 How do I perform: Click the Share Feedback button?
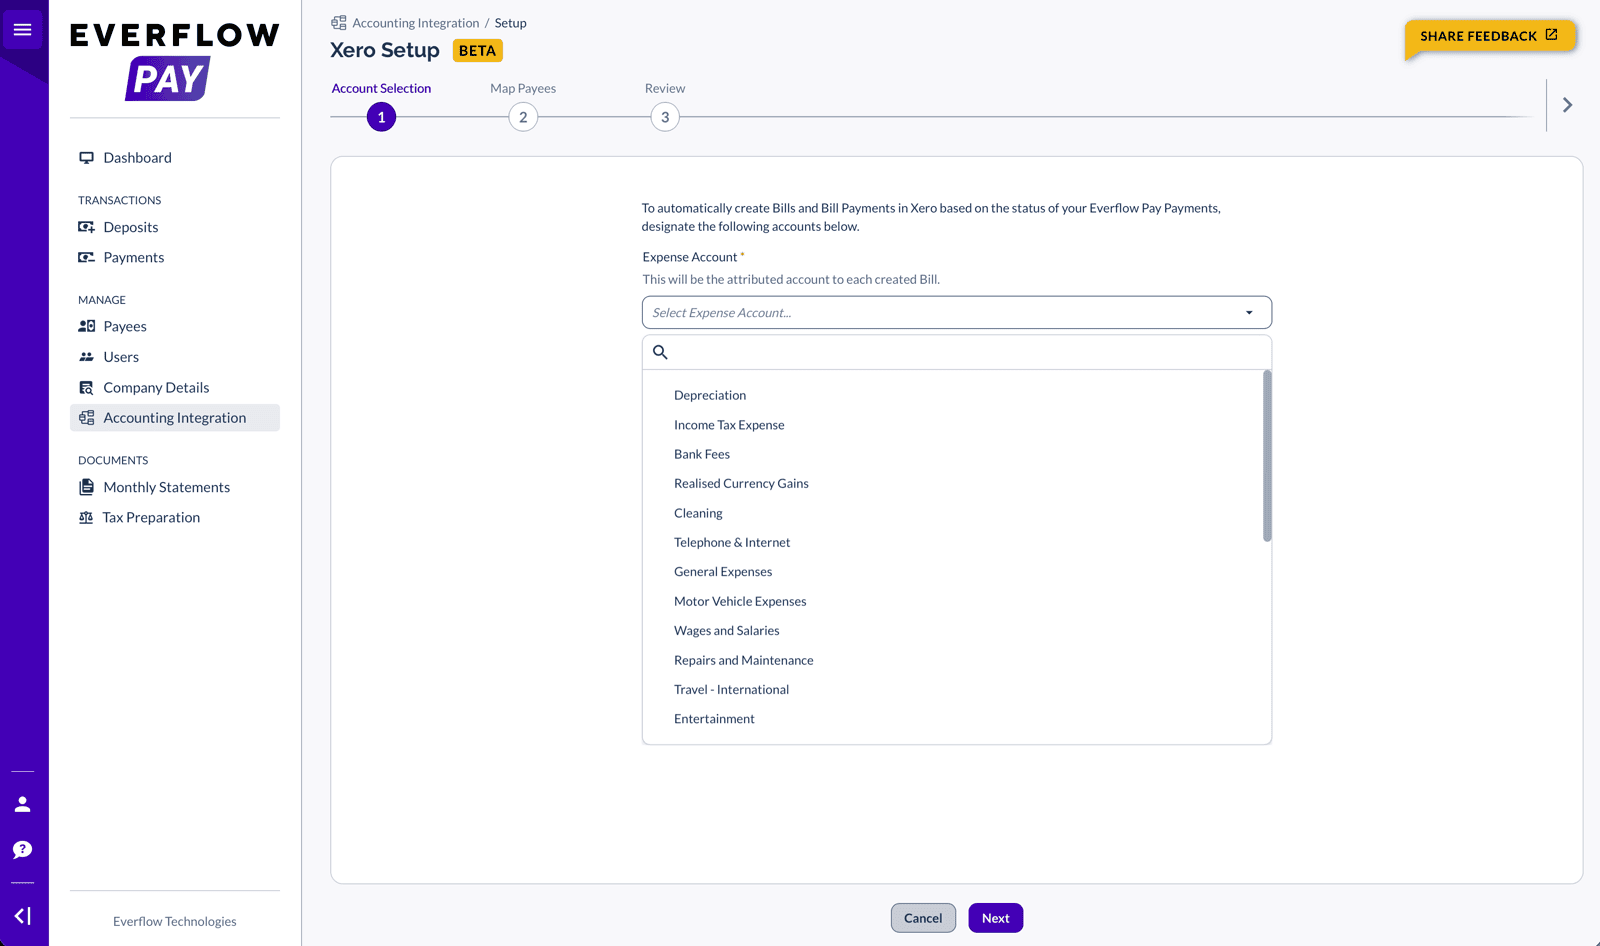[1490, 36]
